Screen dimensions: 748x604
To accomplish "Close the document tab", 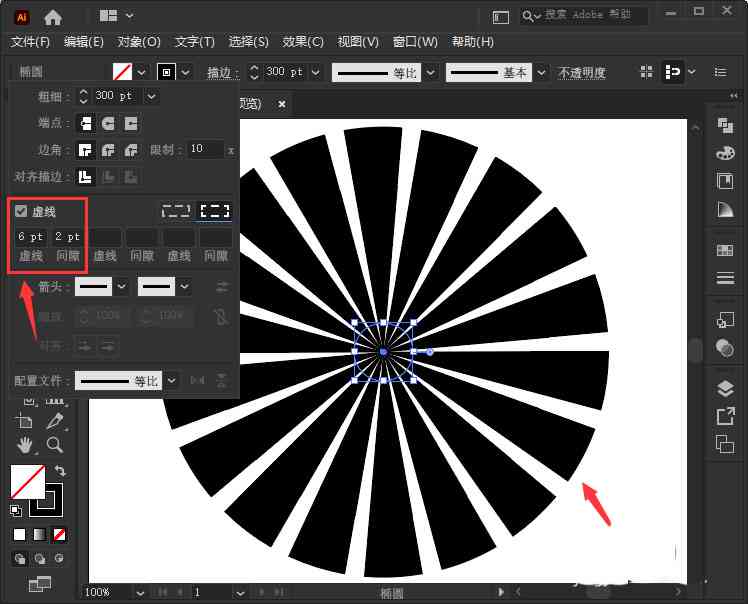I will [282, 104].
